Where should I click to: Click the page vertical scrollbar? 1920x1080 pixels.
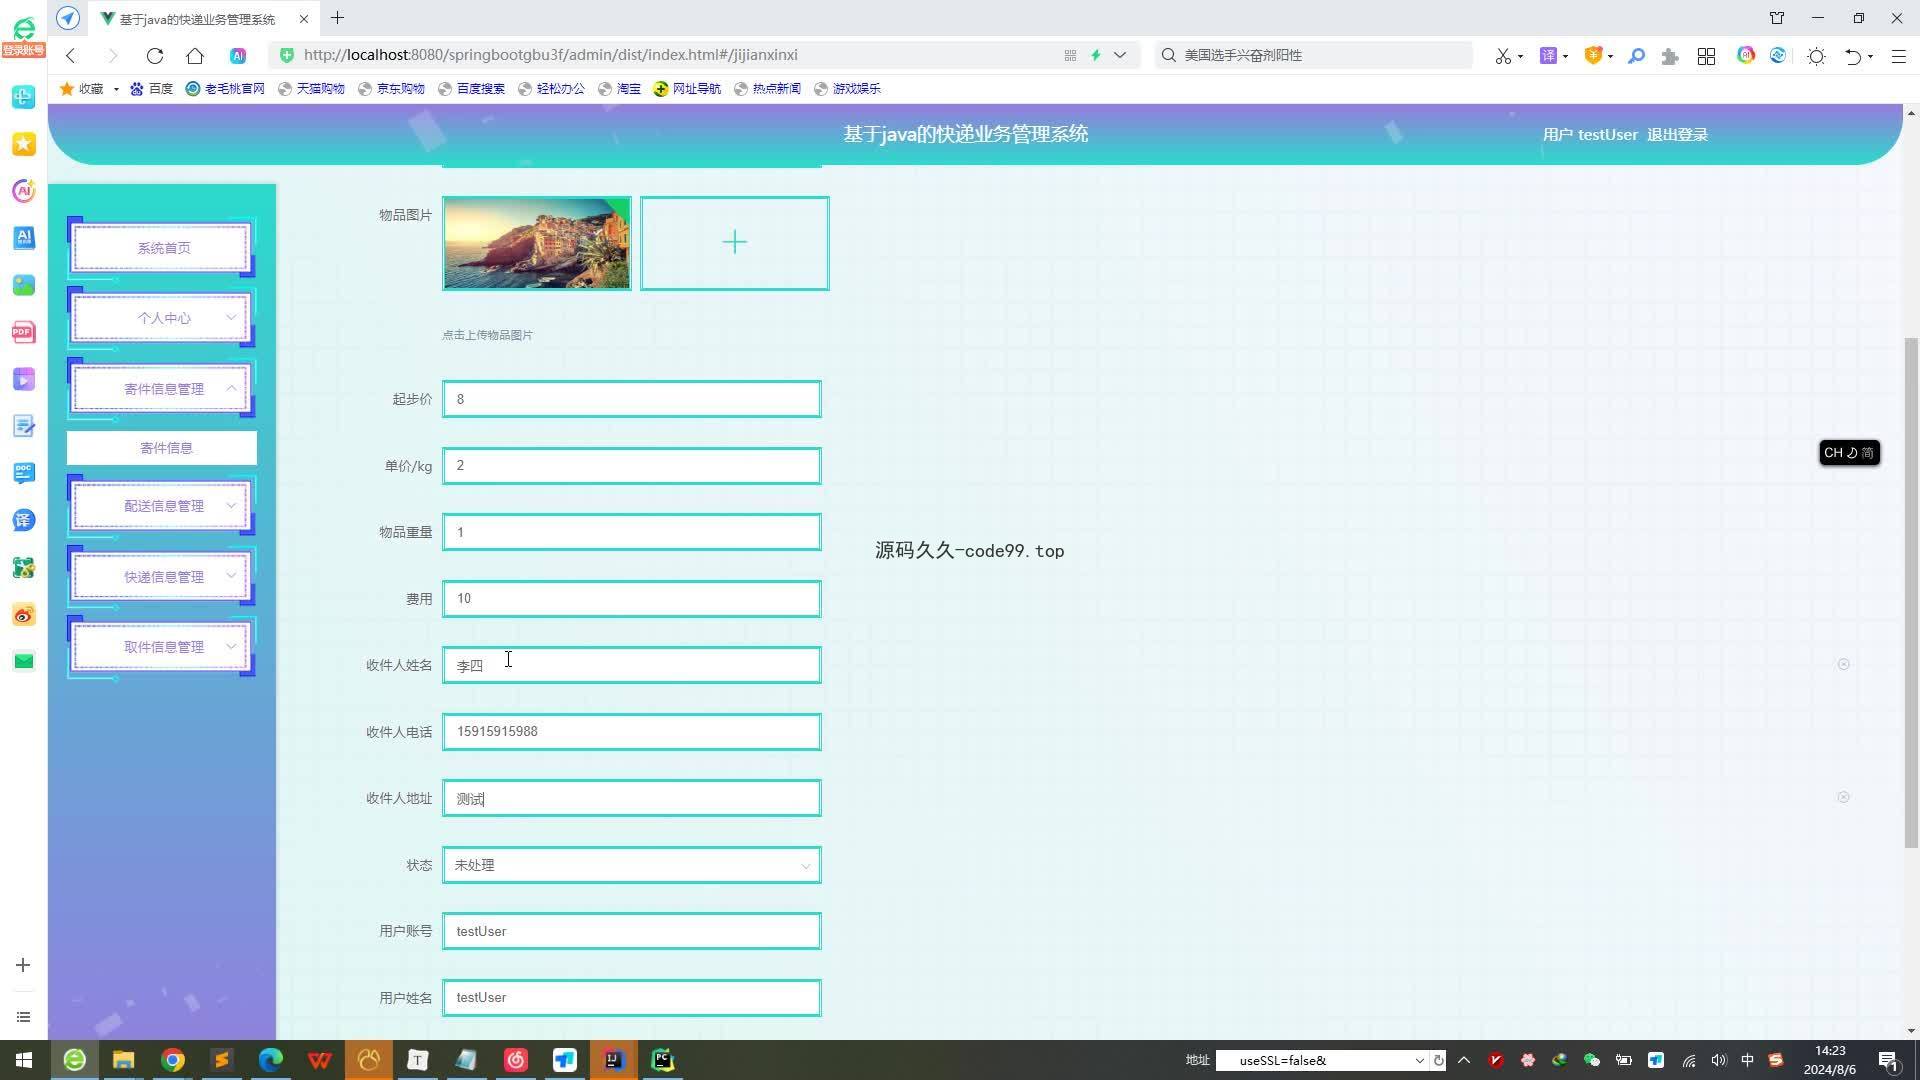(1911, 595)
